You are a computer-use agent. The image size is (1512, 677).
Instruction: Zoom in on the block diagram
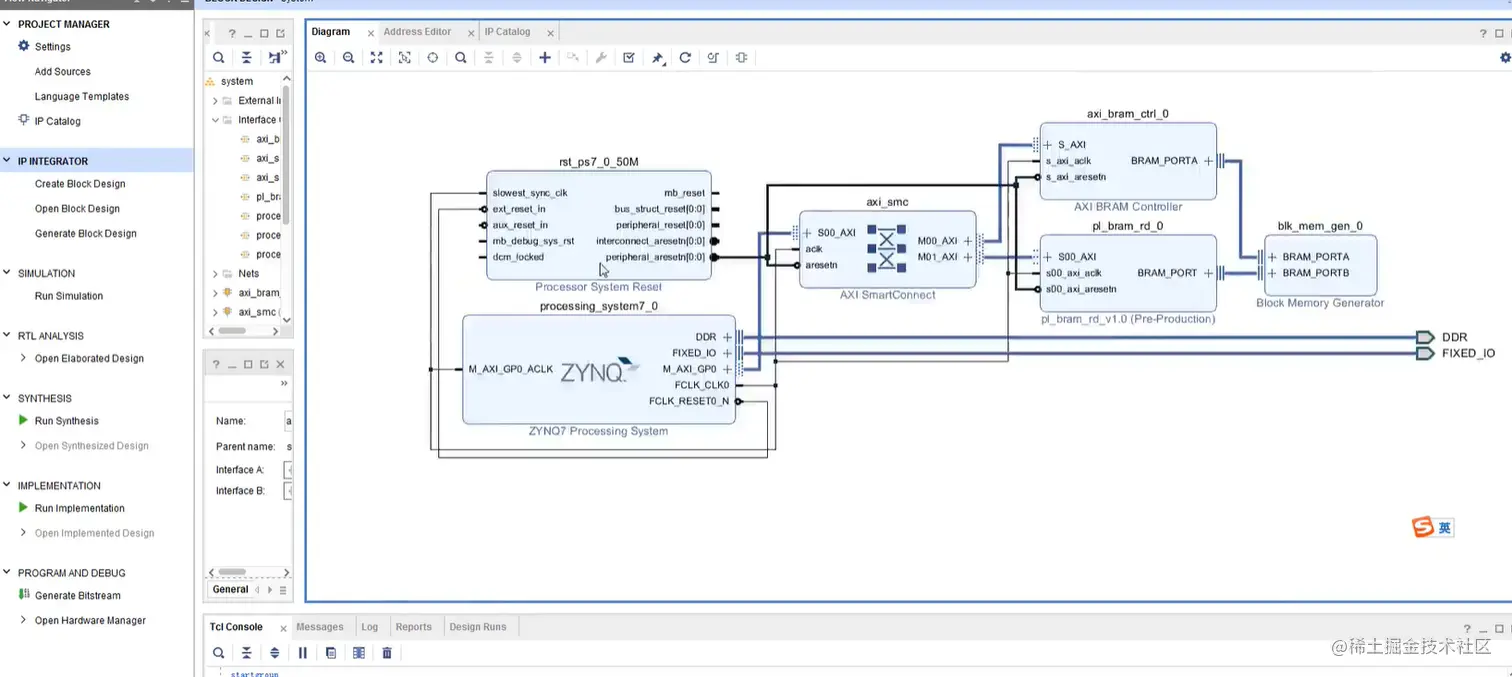coord(320,58)
